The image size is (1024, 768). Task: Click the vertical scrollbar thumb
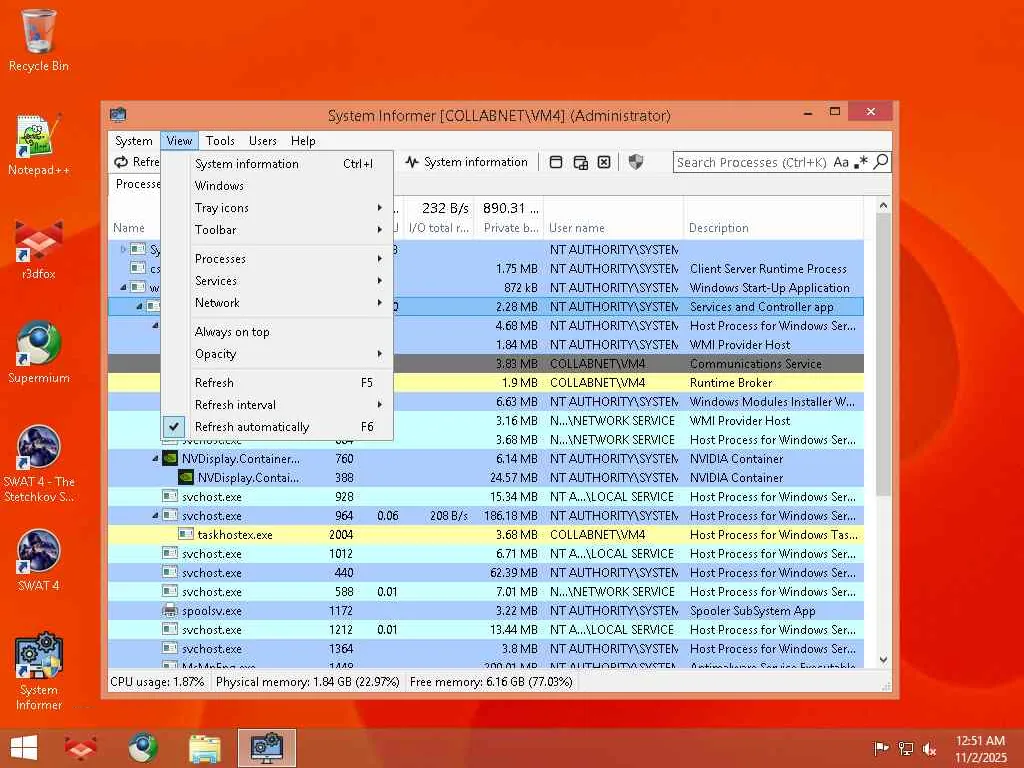(x=883, y=354)
